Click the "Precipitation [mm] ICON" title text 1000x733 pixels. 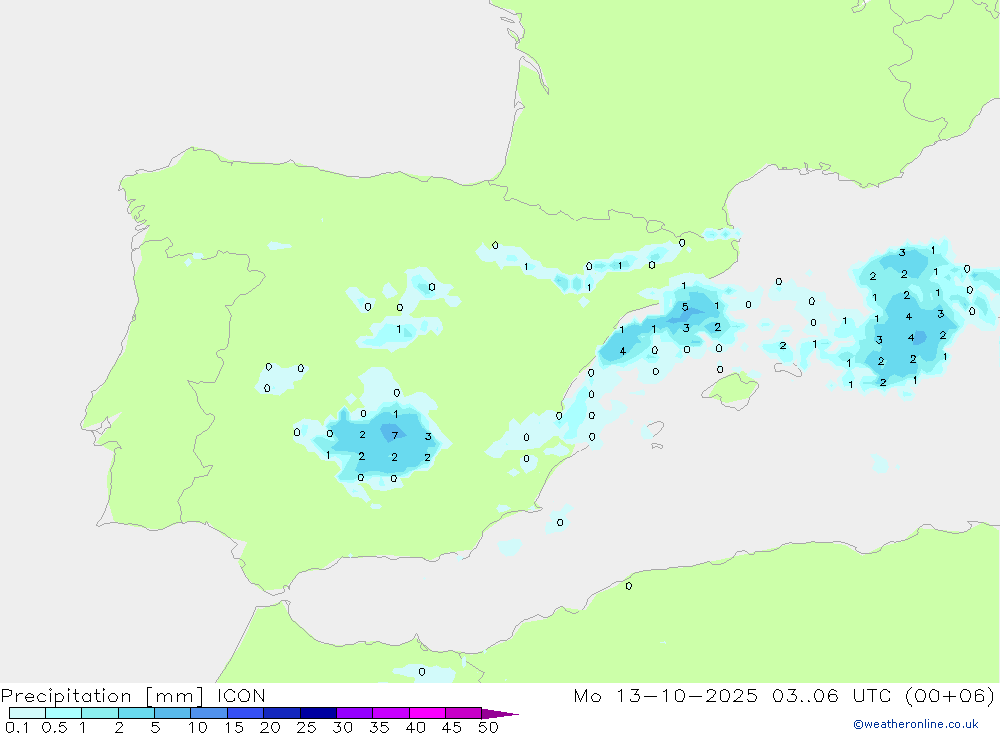(x=133, y=695)
